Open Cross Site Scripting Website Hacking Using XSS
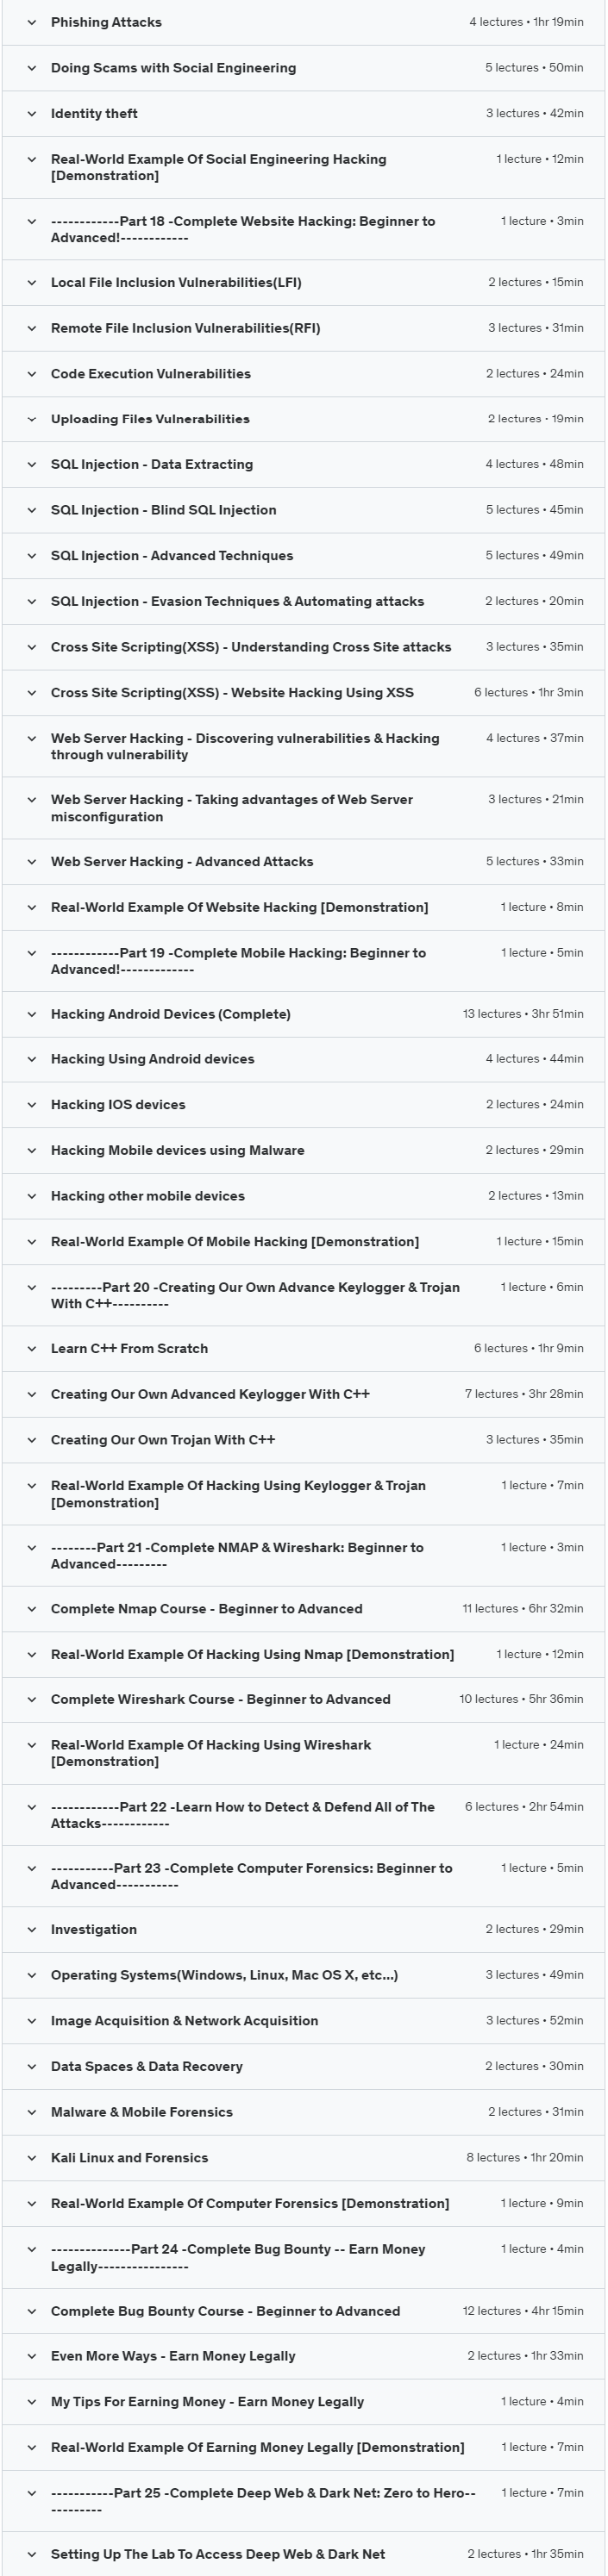This screenshot has height=2576, width=608. tap(232, 692)
